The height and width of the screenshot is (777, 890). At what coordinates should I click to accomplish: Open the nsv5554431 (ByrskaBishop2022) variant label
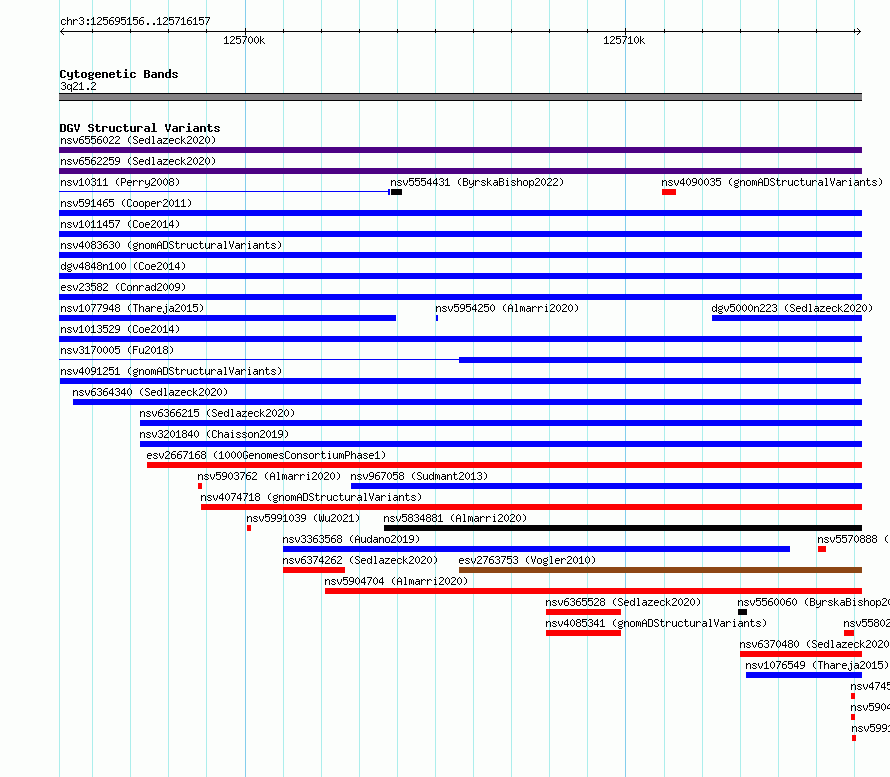[477, 182]
